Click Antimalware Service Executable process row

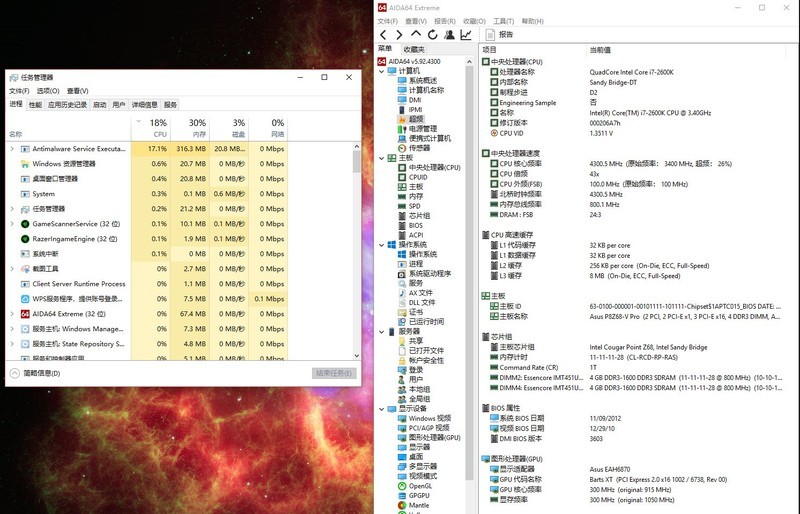pyautogui.click(x=147, y=149)
